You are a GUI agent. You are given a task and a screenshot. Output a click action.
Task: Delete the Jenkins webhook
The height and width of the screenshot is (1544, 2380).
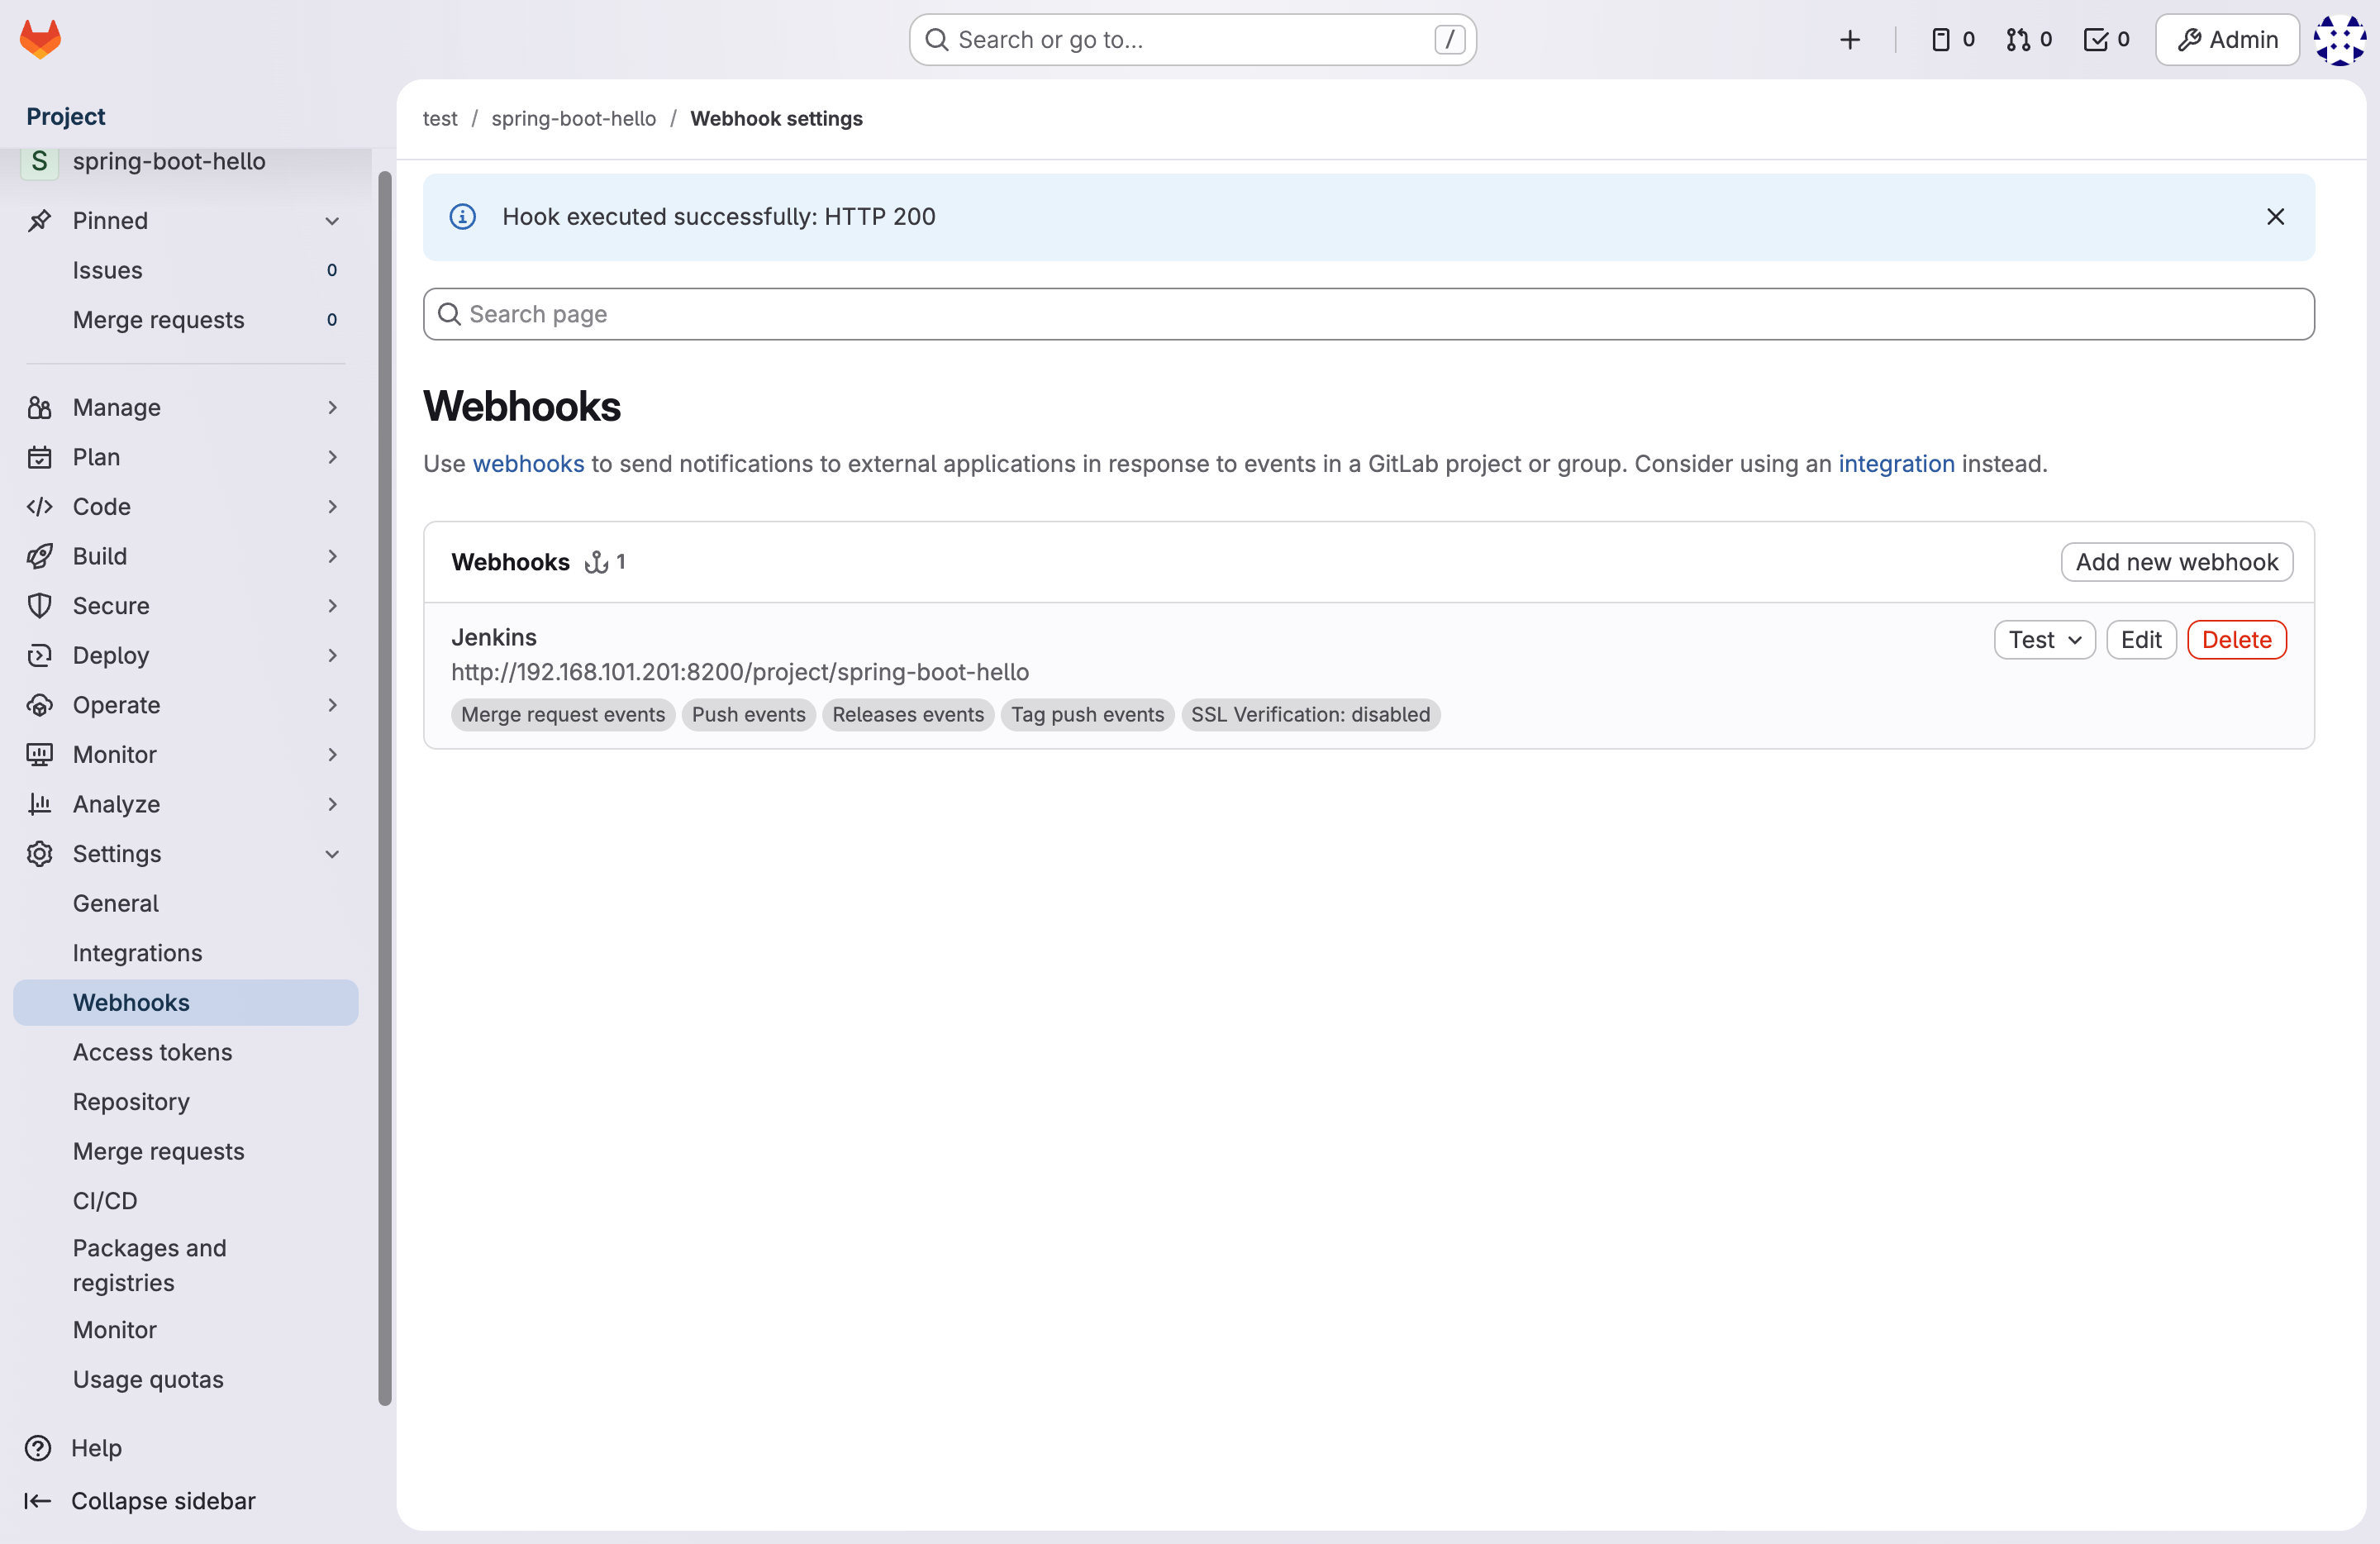point(2236,640)
